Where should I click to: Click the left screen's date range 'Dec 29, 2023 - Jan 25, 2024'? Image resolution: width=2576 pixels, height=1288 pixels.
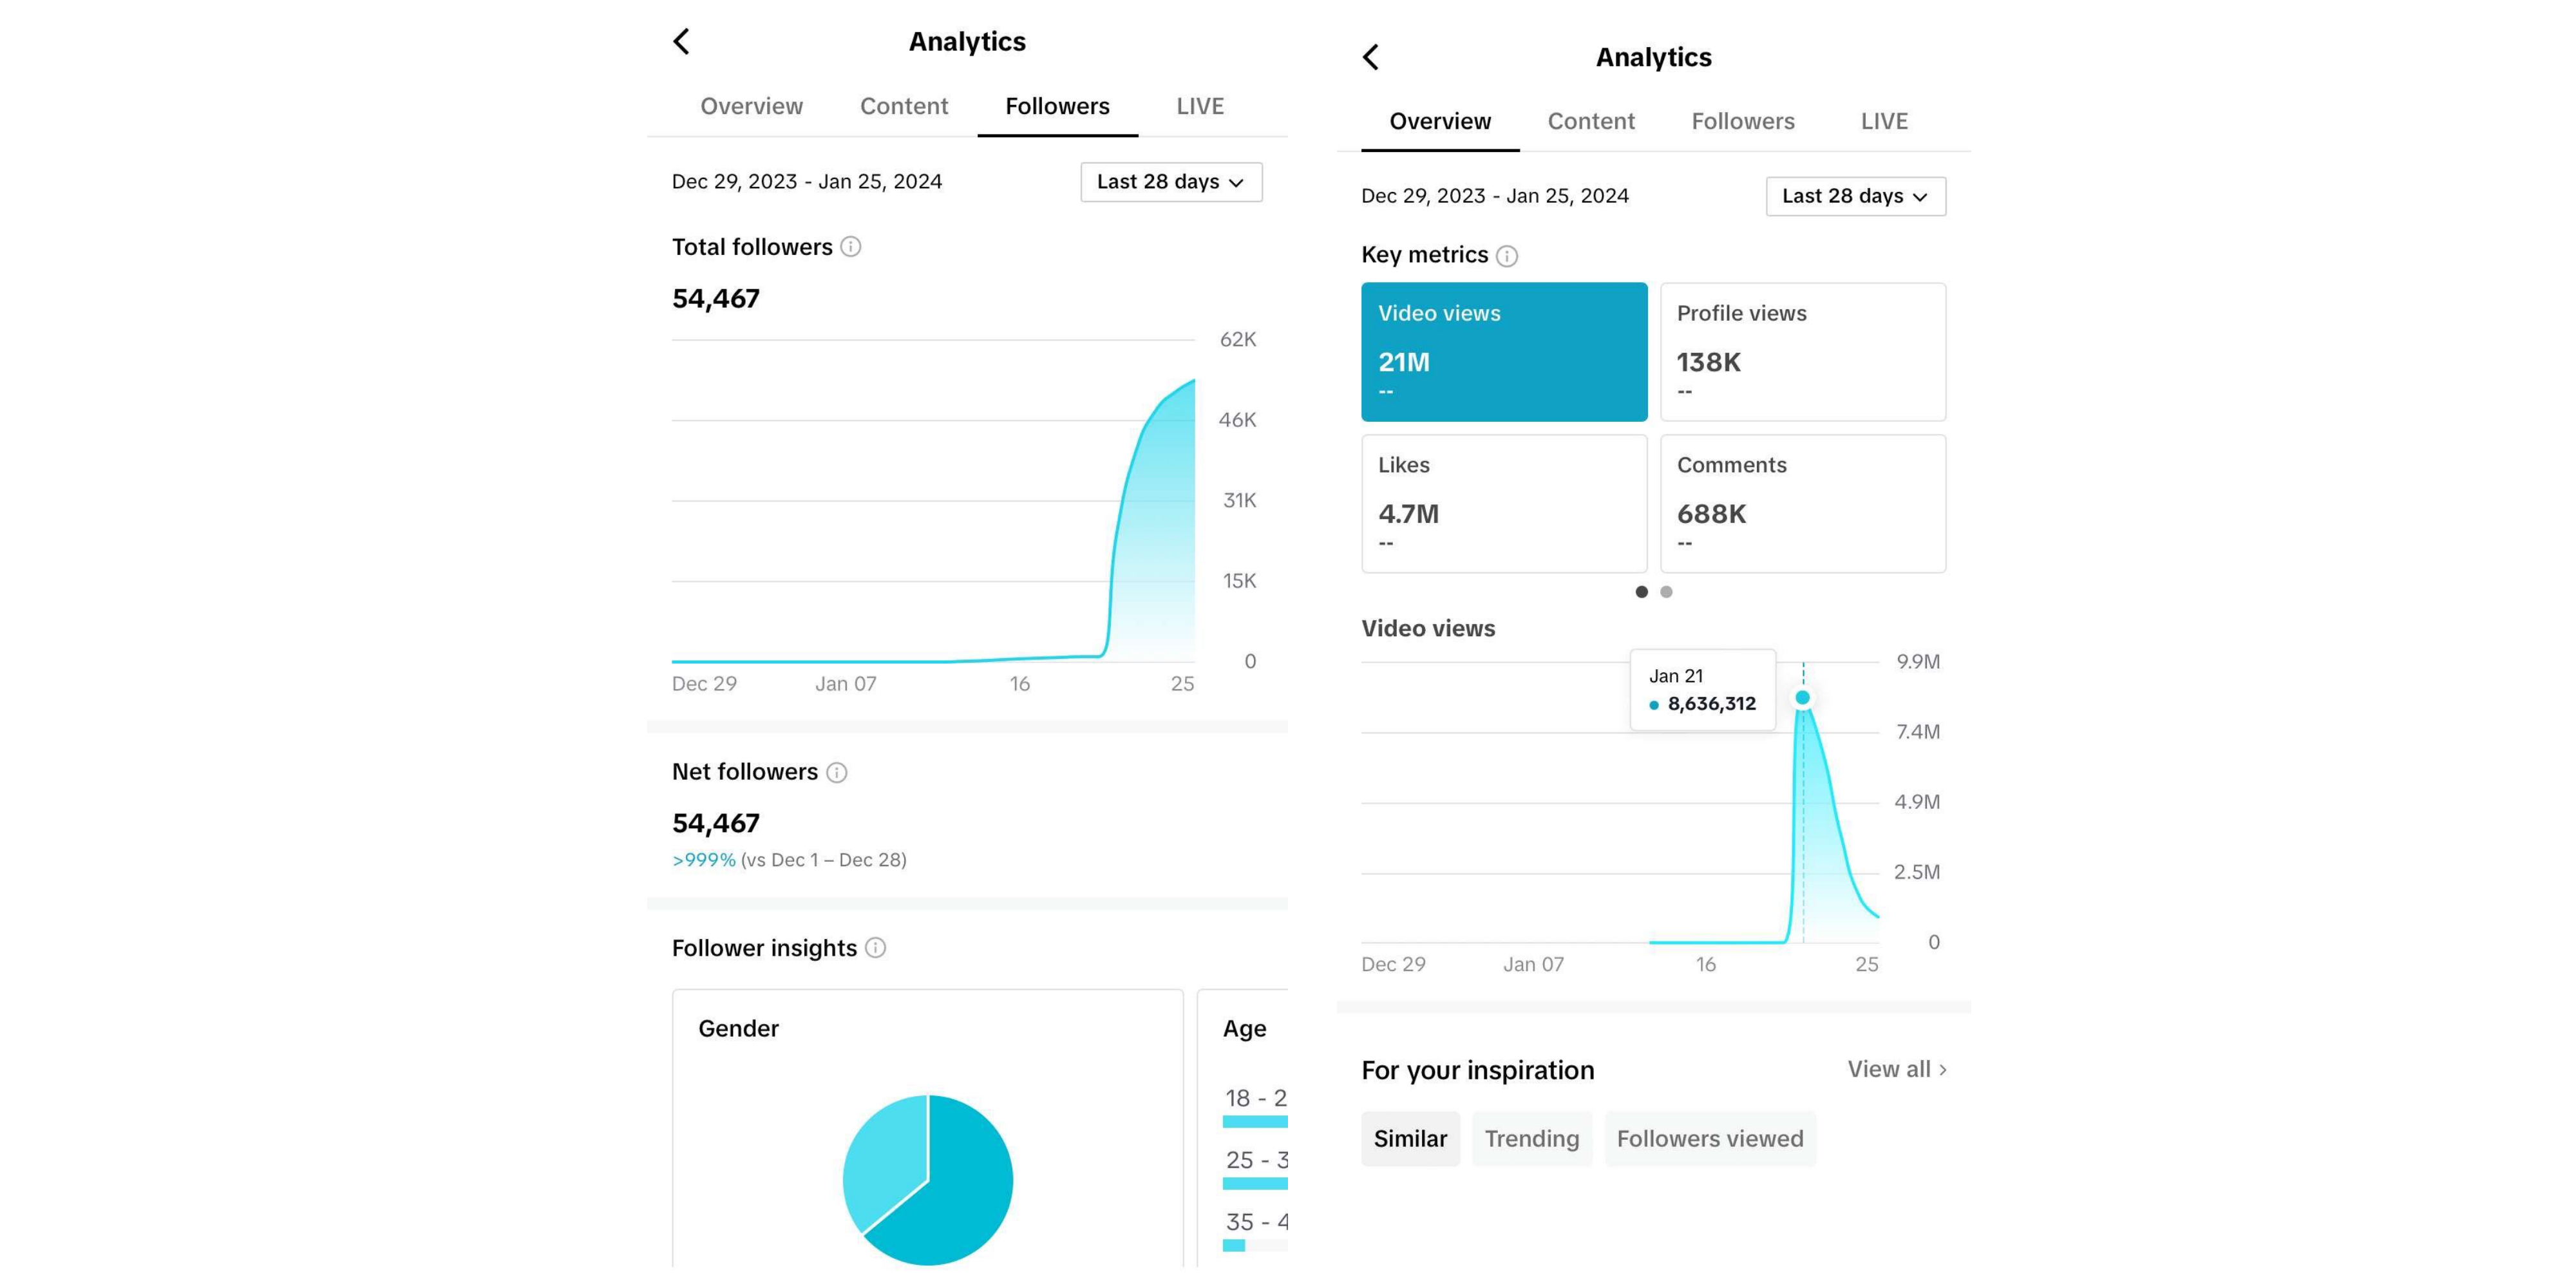click(x=806, y=182)
